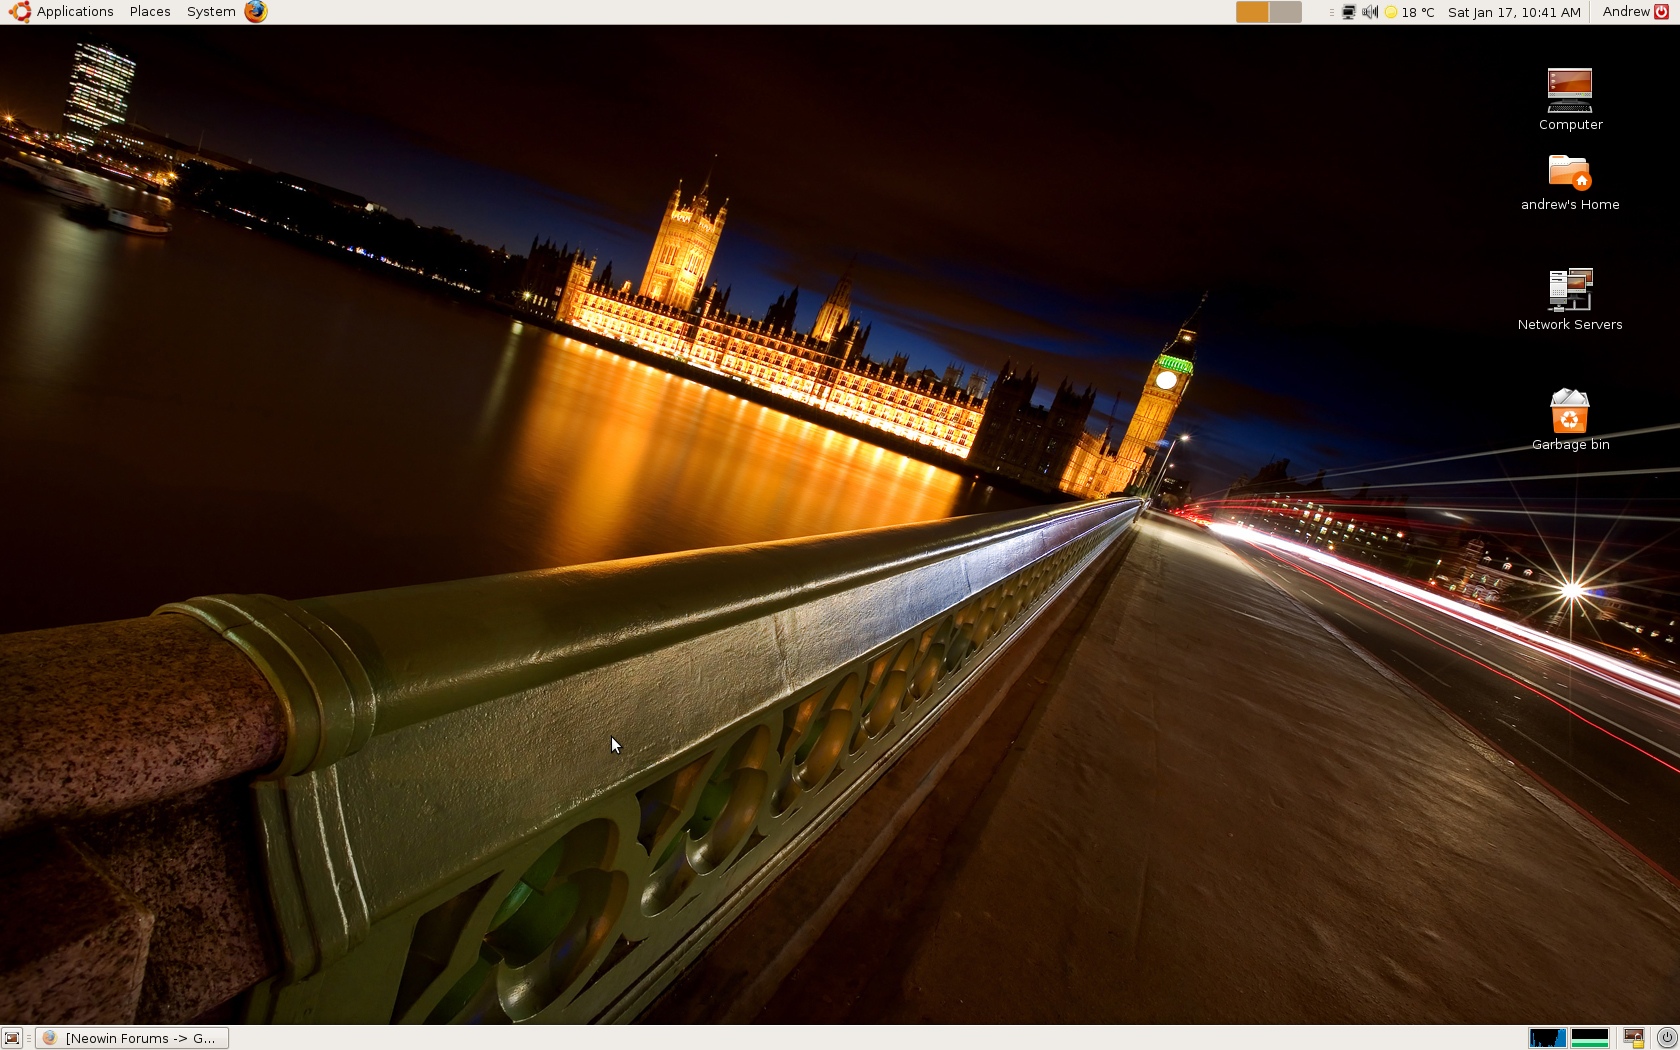The width and height of the screenshot is (1680, 1050).
Task: Lock the screen with the padlock icon
Action: pyautogui.click(x=1634, y=1038)
